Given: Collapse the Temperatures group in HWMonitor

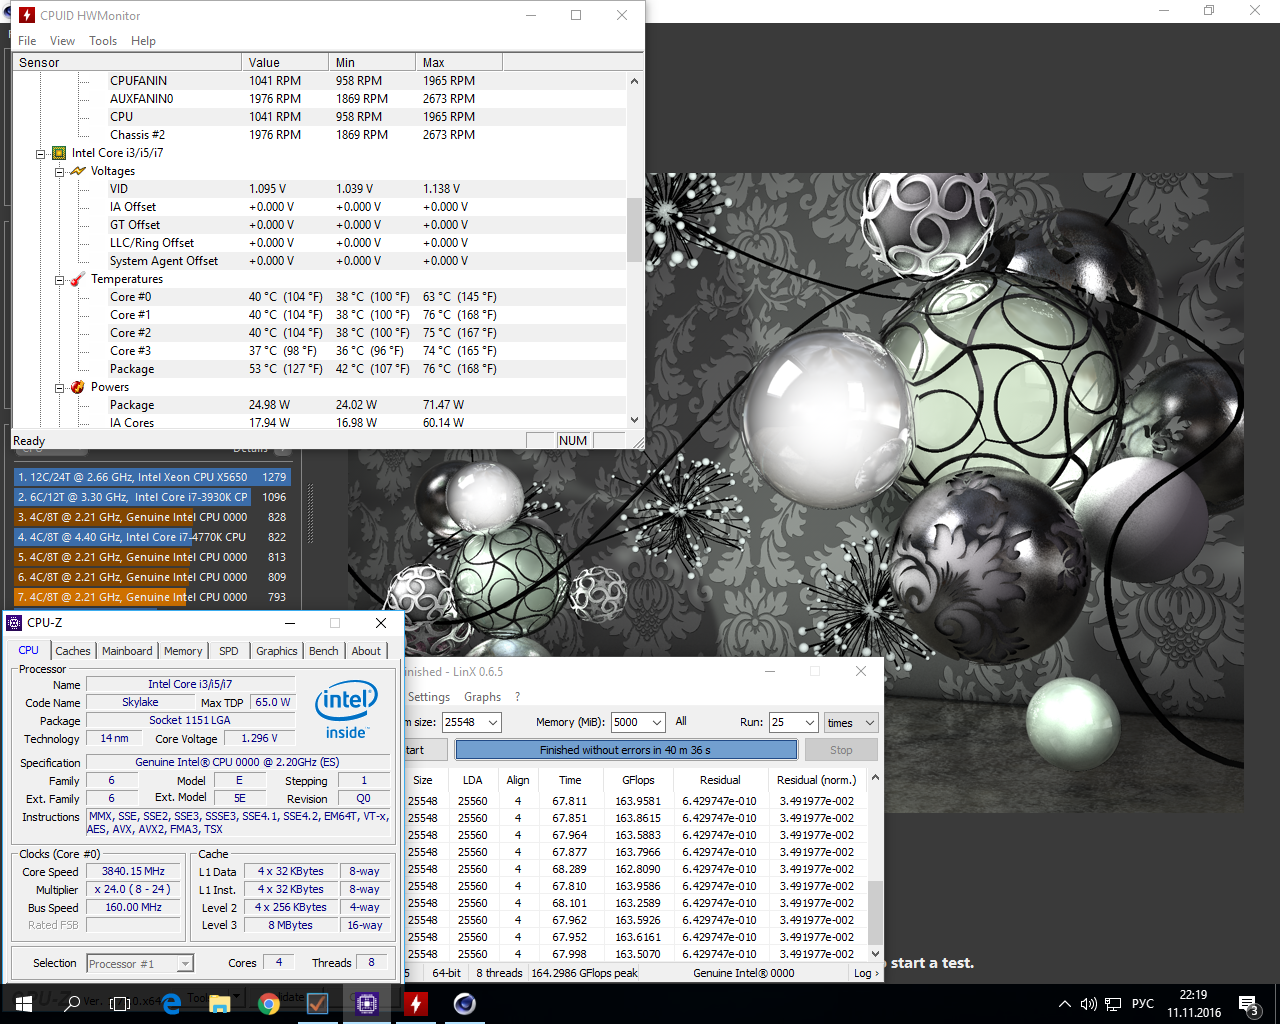Looking at the screenshot, I should [60, 280].
